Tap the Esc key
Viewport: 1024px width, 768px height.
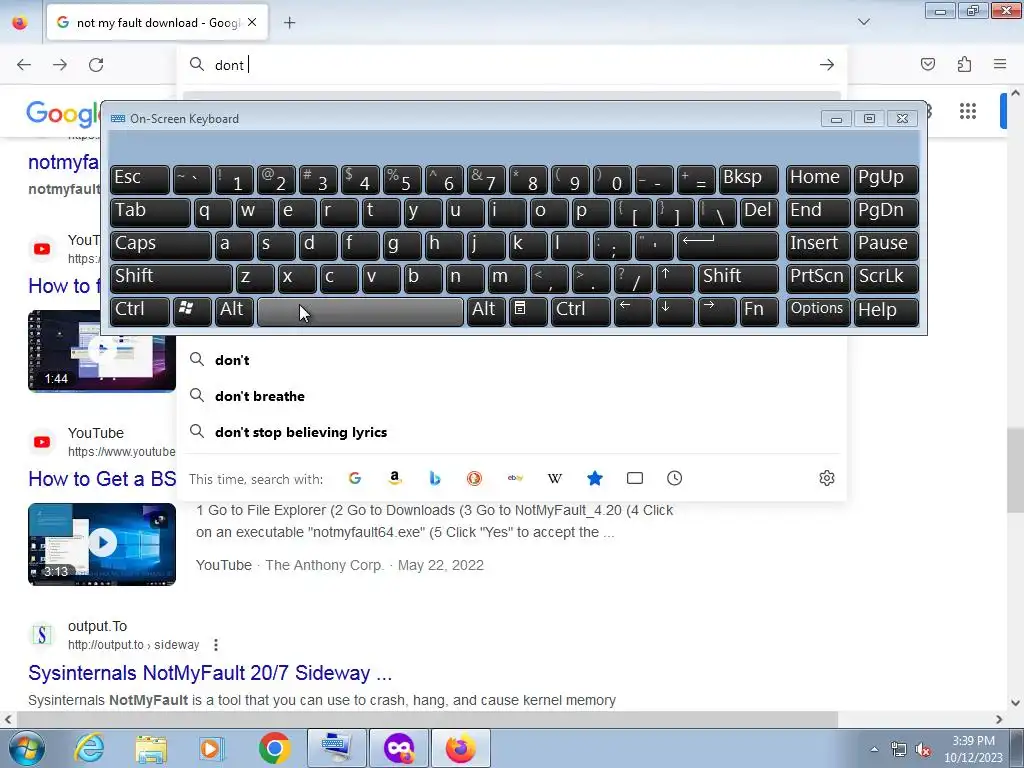pos(139,180)
